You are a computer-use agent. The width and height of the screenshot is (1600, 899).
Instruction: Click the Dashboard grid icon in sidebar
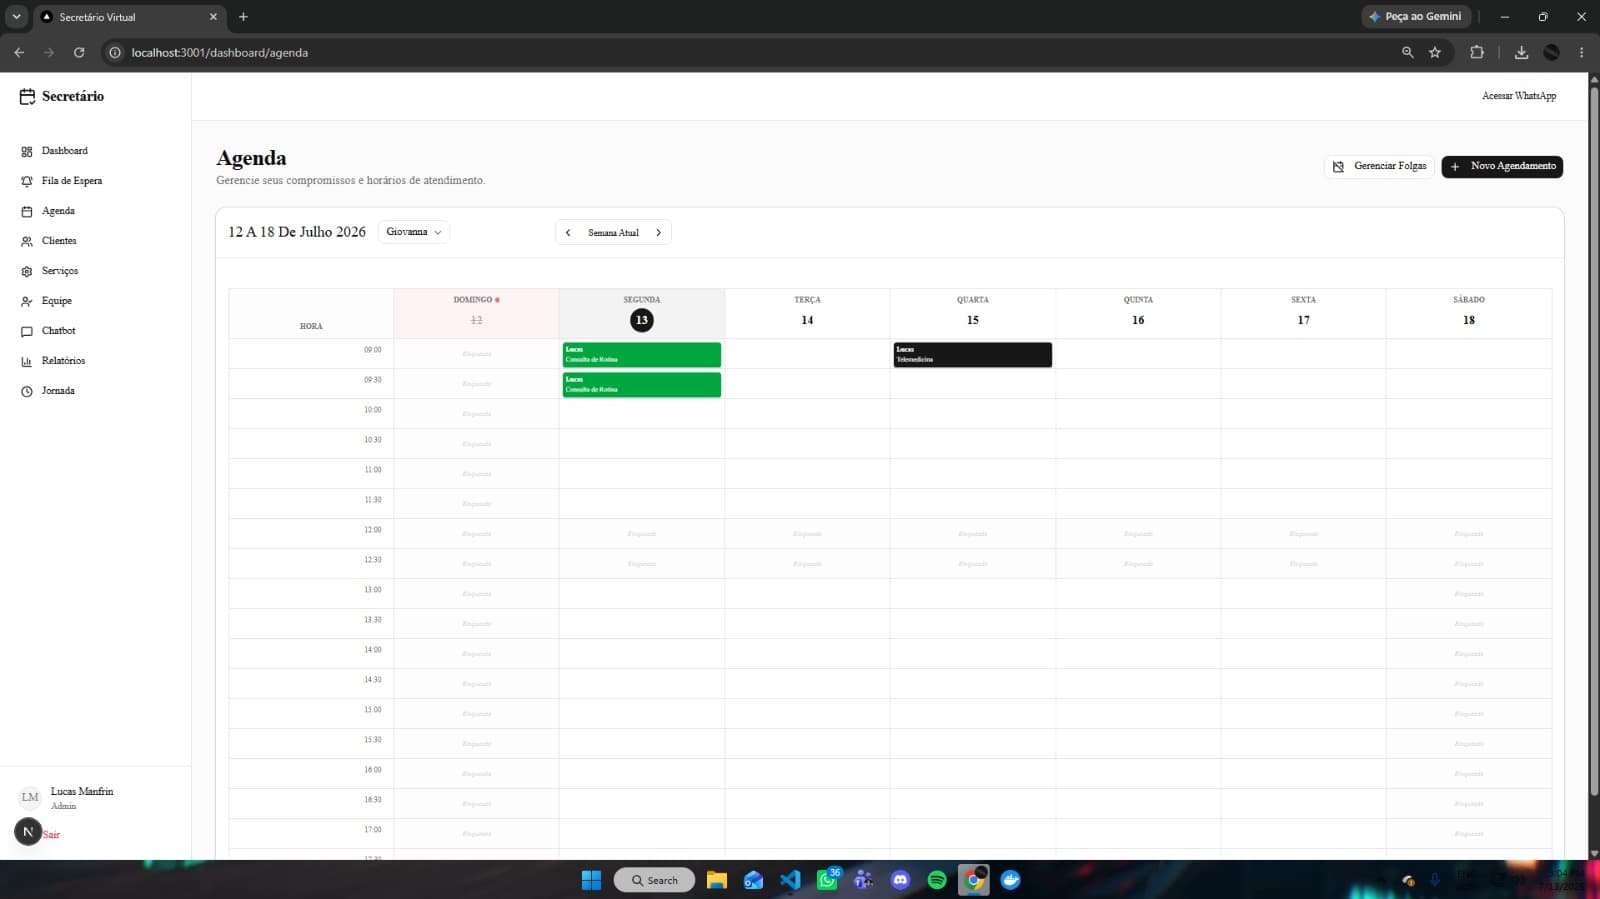27,152
